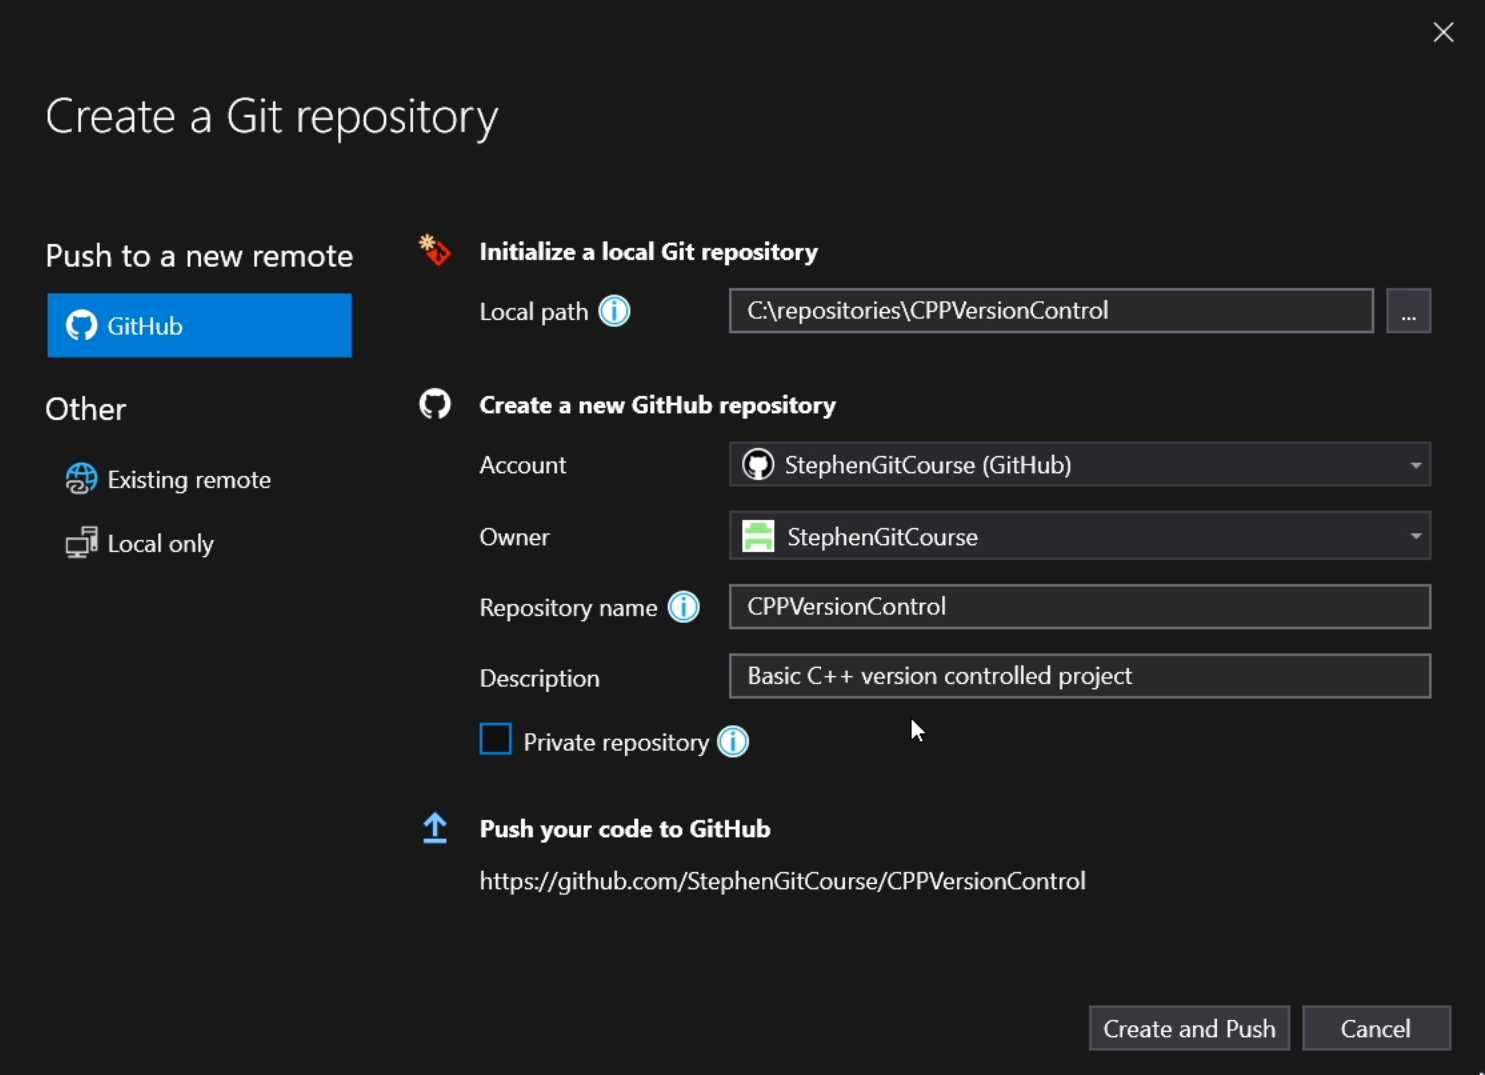
Task: Click the 'Create a new GitHub repository' heading
Action: click(657, 405)
